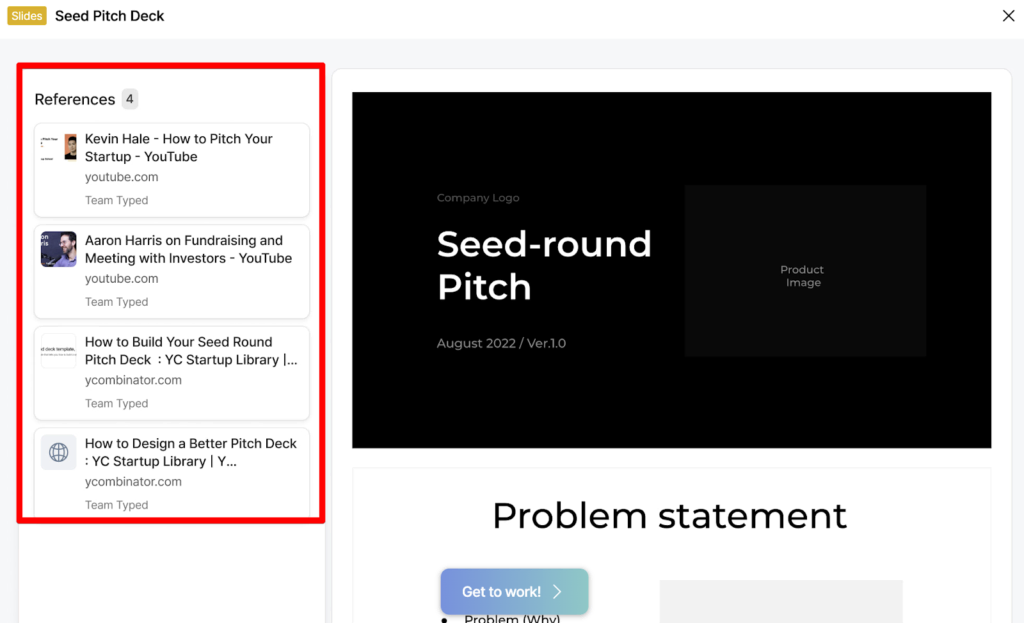Open How to Build Your Seed Round Pitch Deck

(190, 351)
